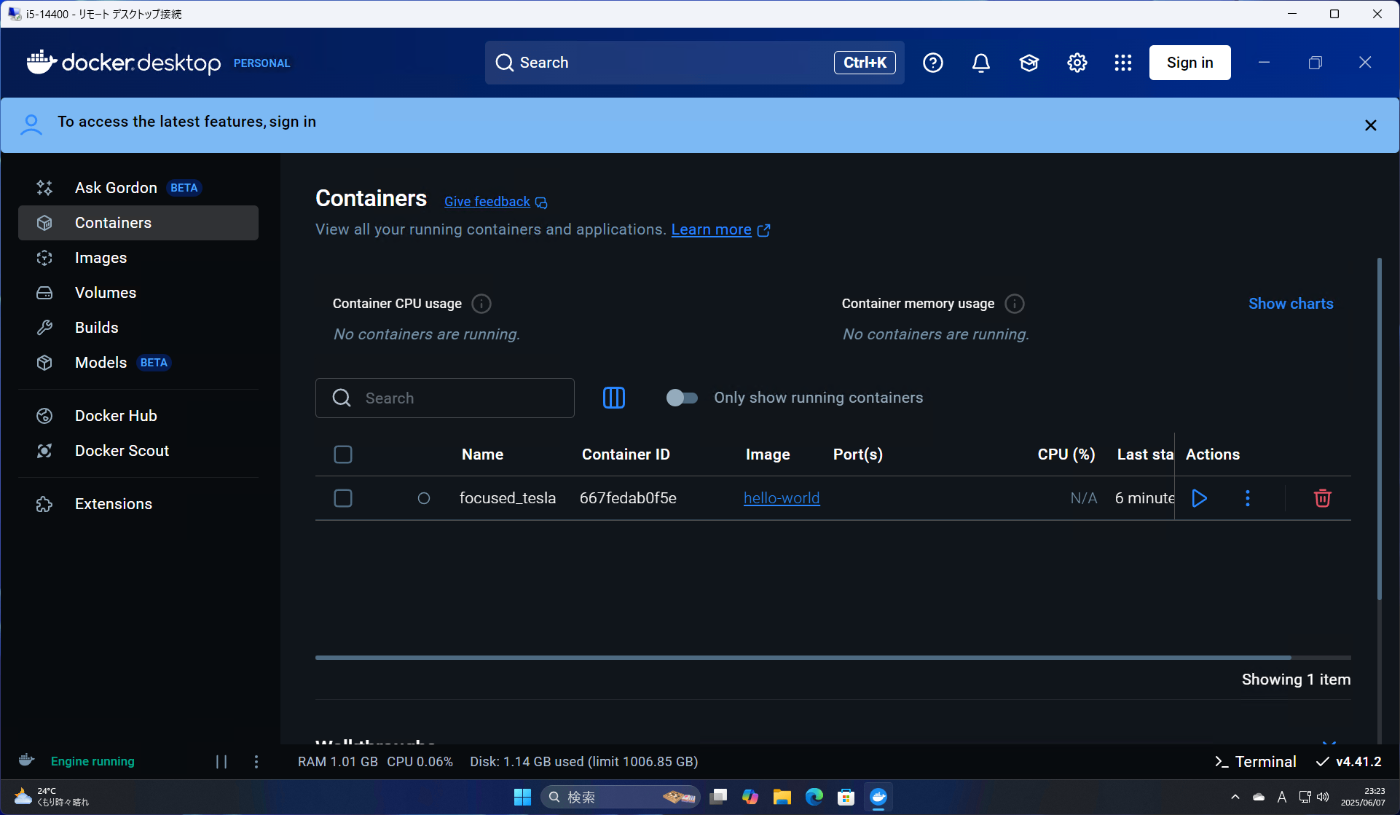Open the Learning center graduation cap icon
The width and height of the screenshot is (1400, 815).
pyautogui.click(x=1029, y=63)
